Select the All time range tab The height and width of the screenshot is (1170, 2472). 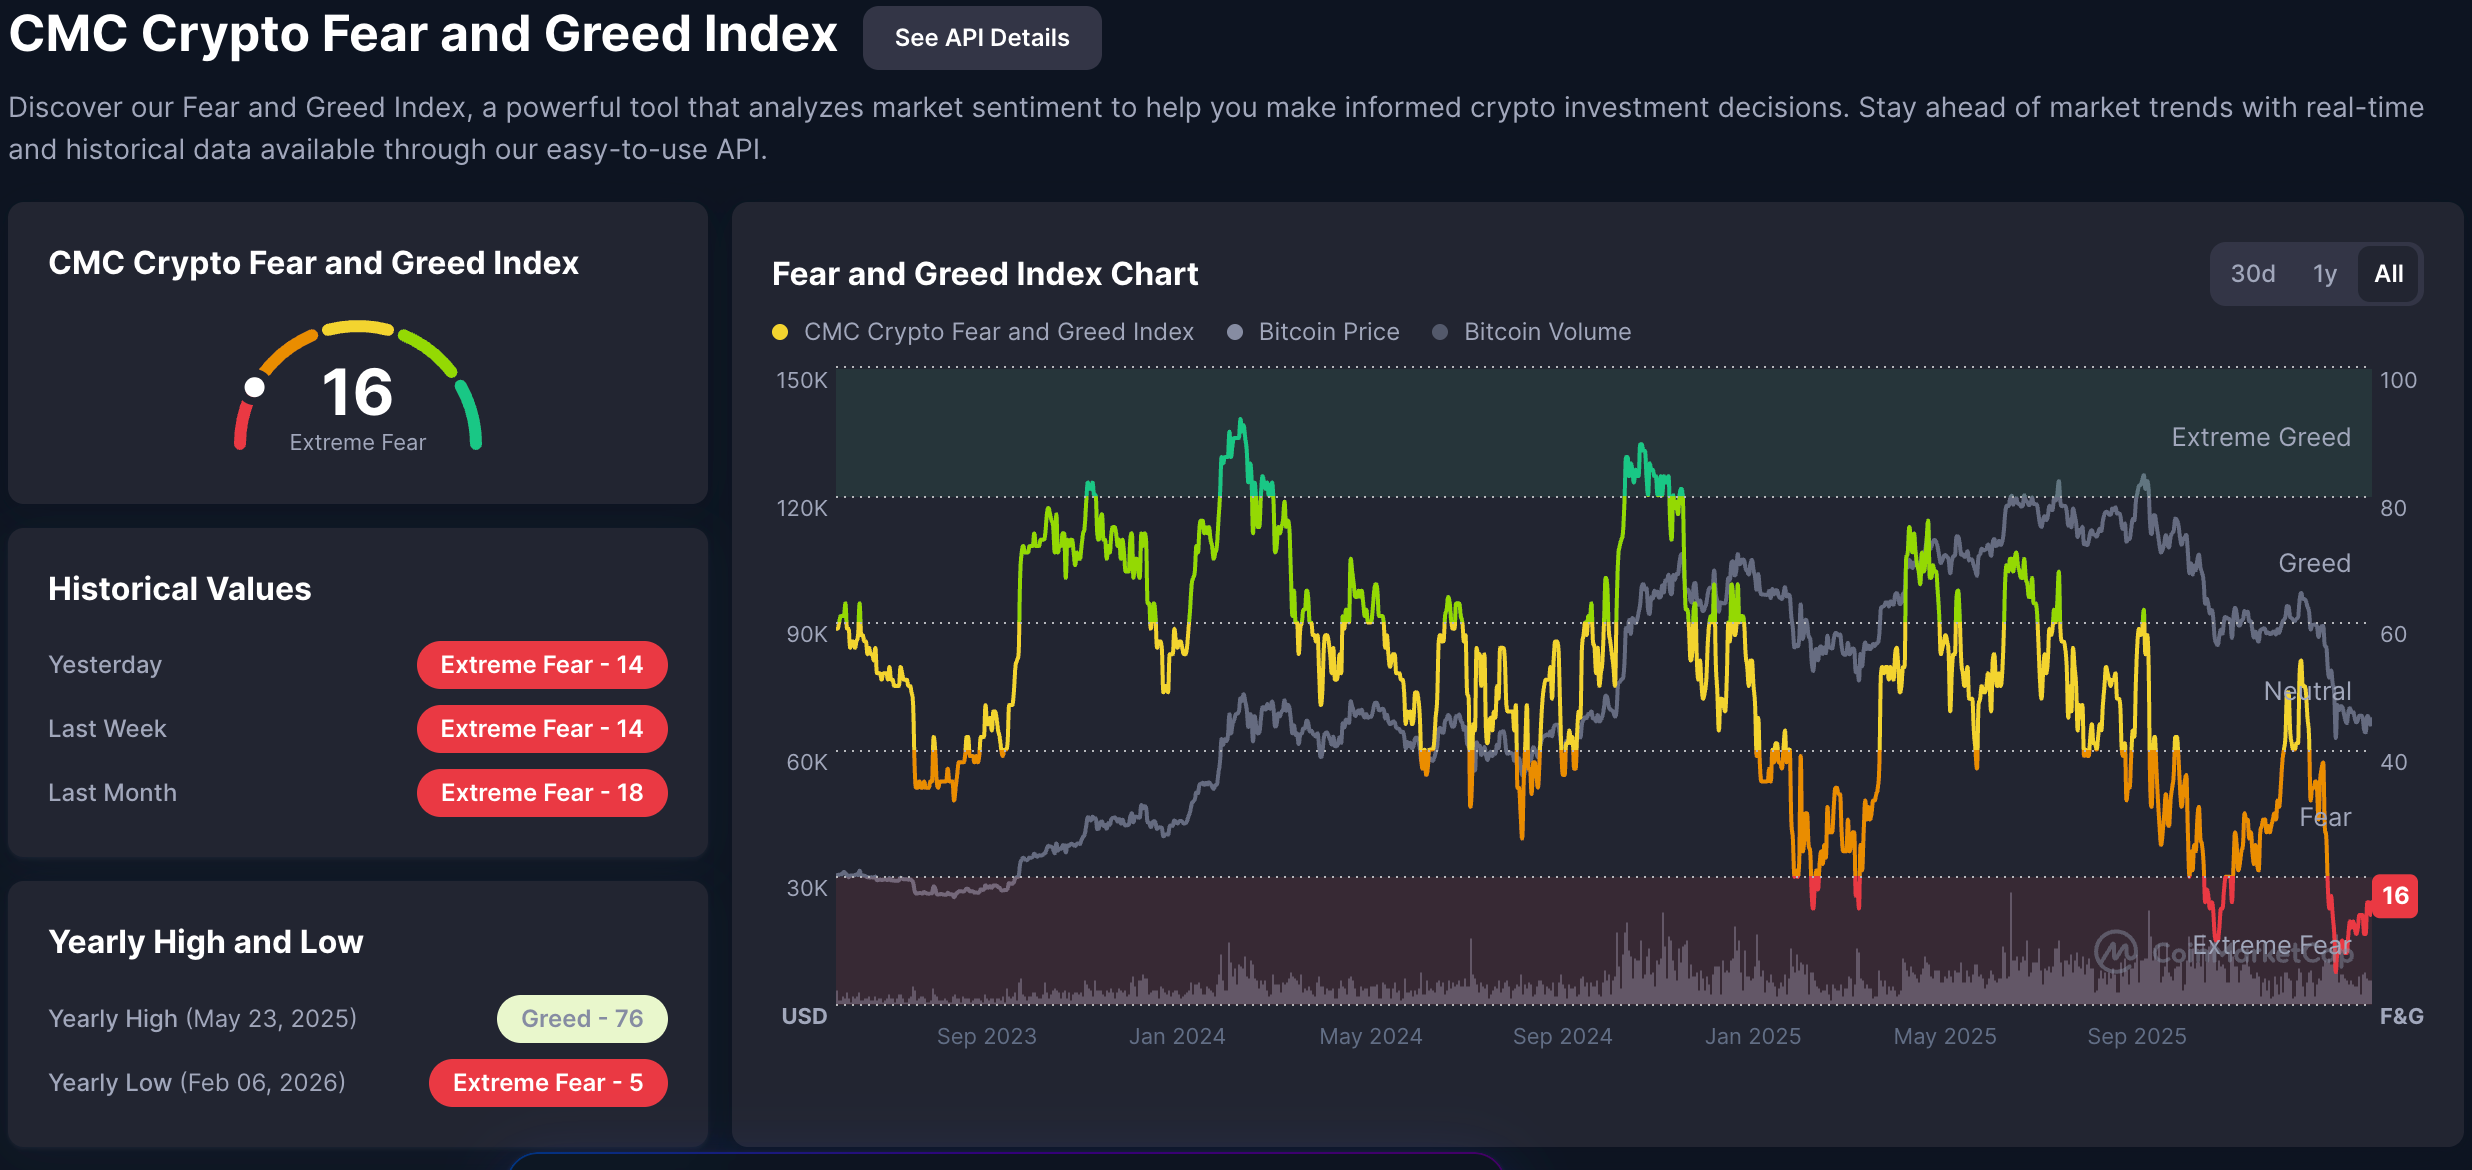click(x=2388, y=274)
